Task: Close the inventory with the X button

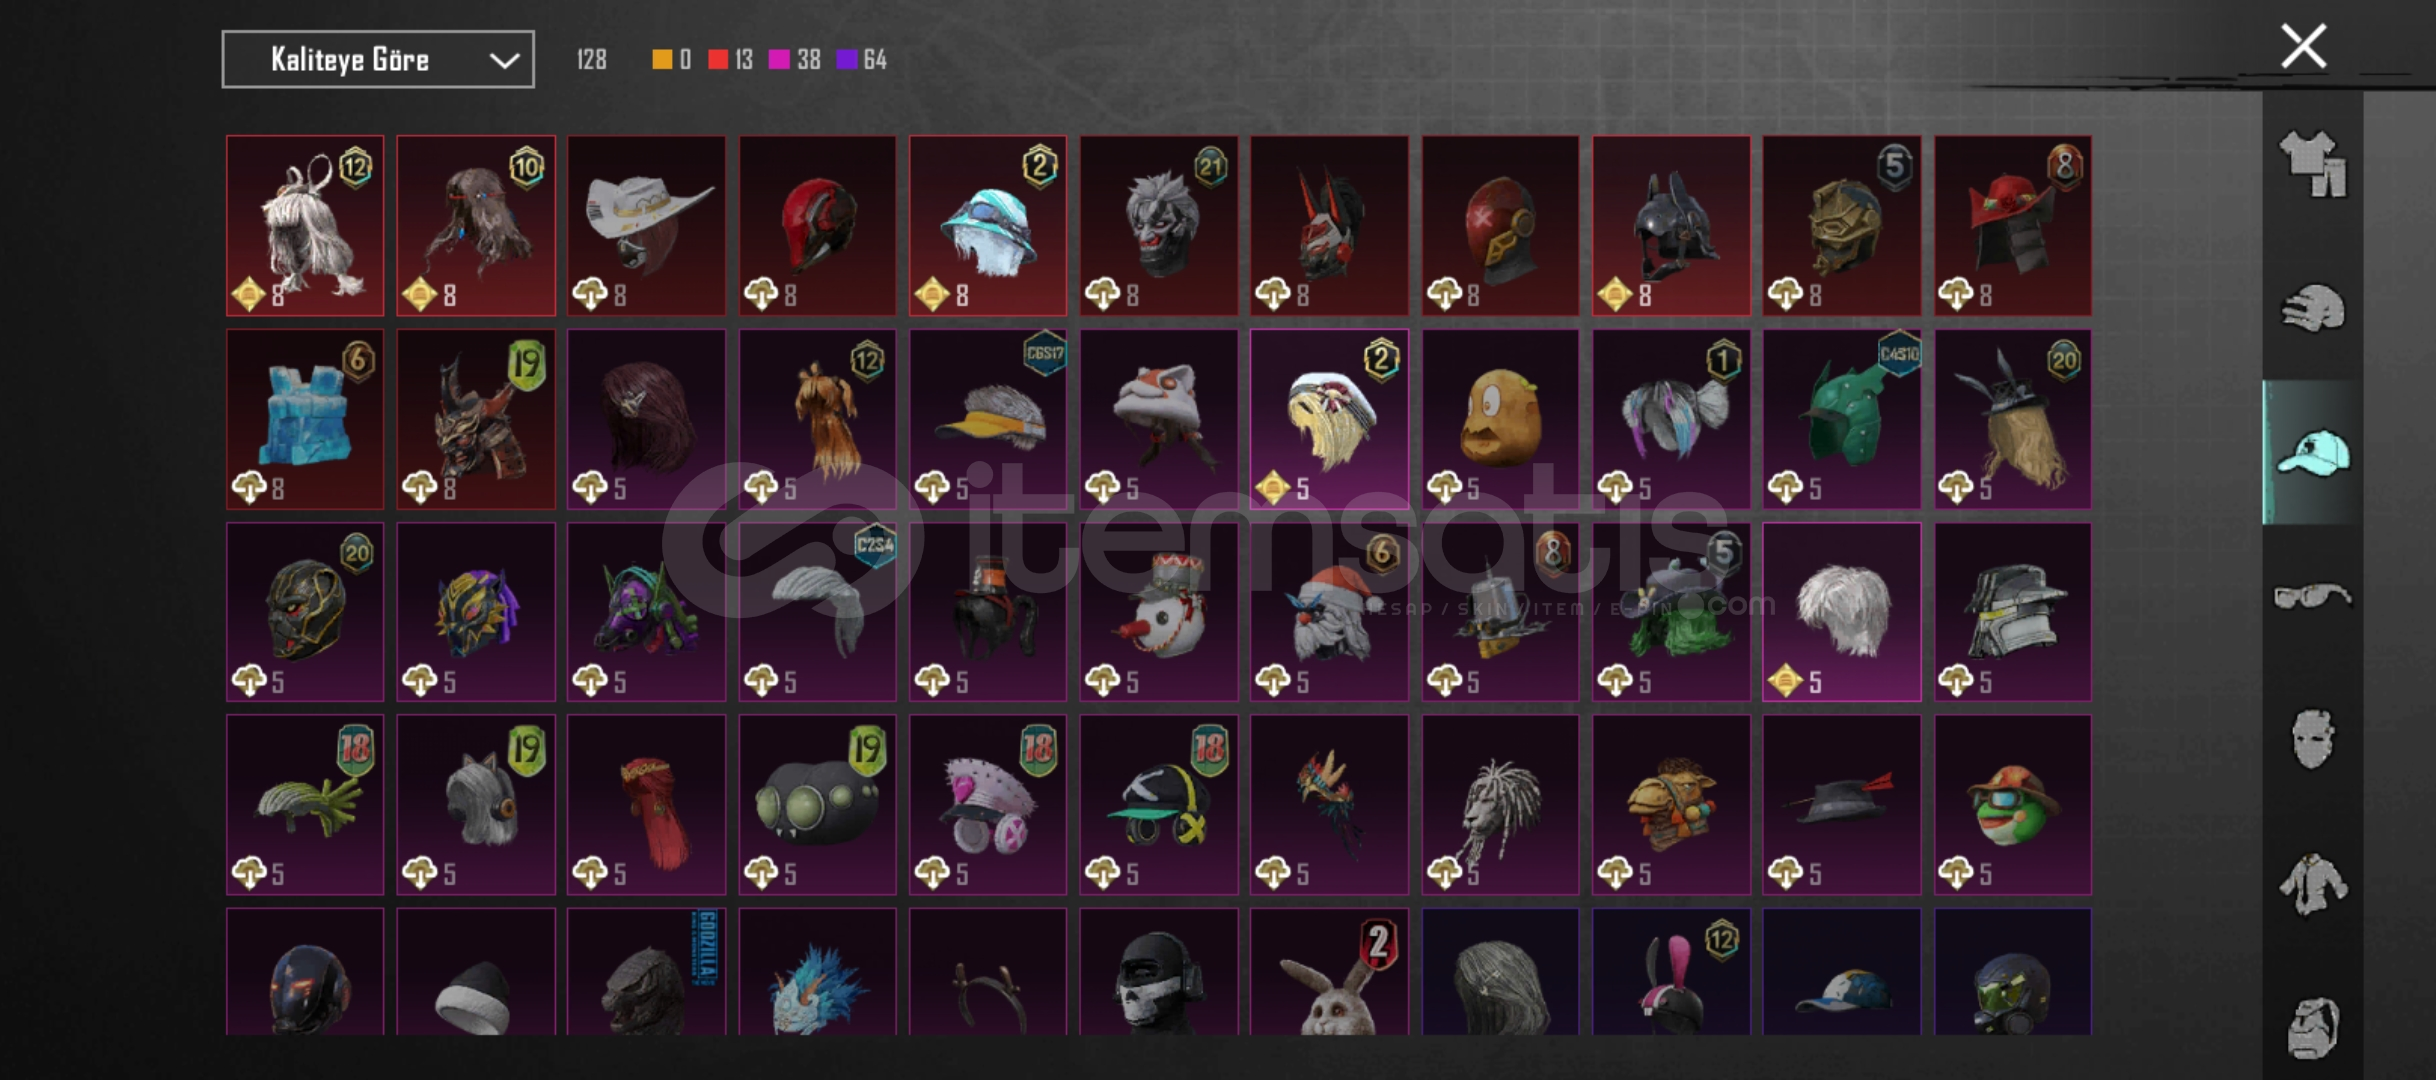Action: pos(2303,46)
